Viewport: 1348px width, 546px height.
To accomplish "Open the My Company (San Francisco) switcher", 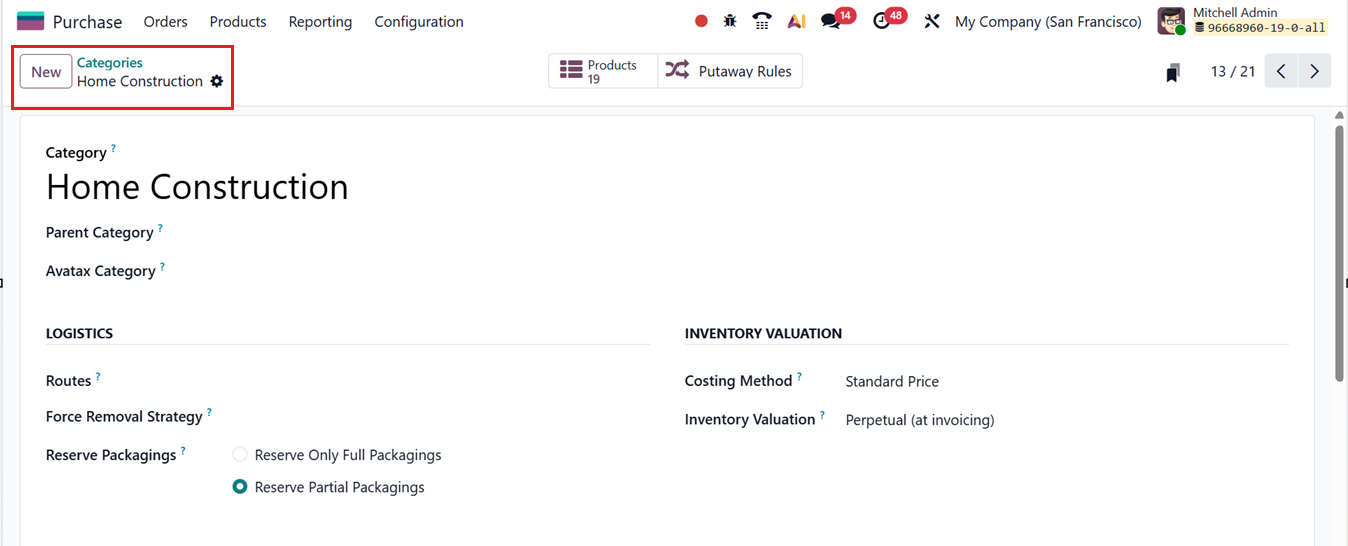I will point(1048,21).
